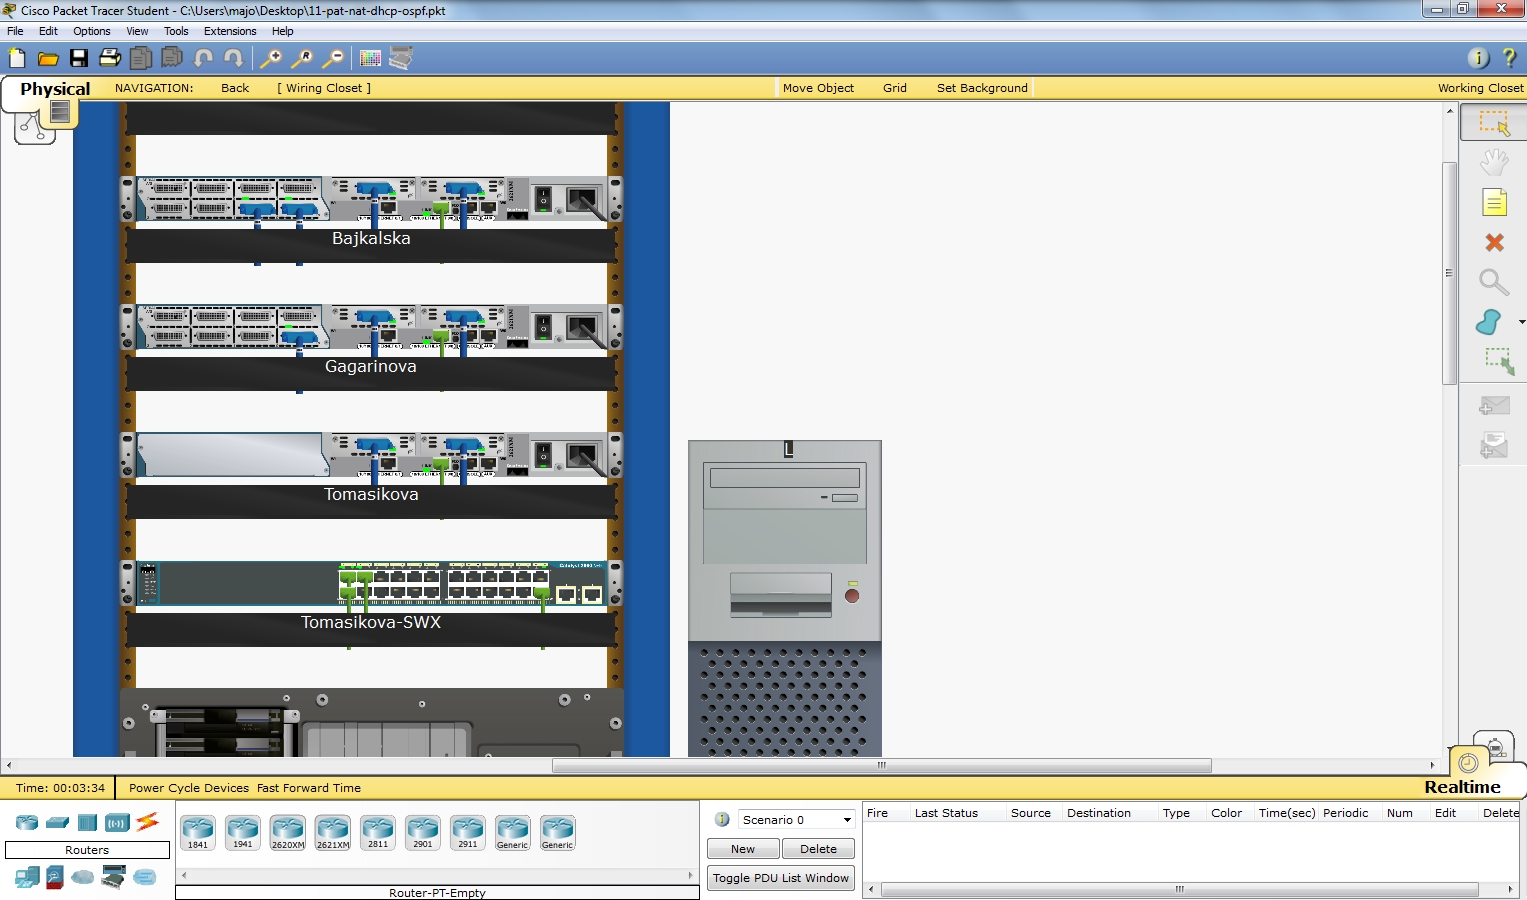Switch to the Realtime mode tab

point(1462,787)
